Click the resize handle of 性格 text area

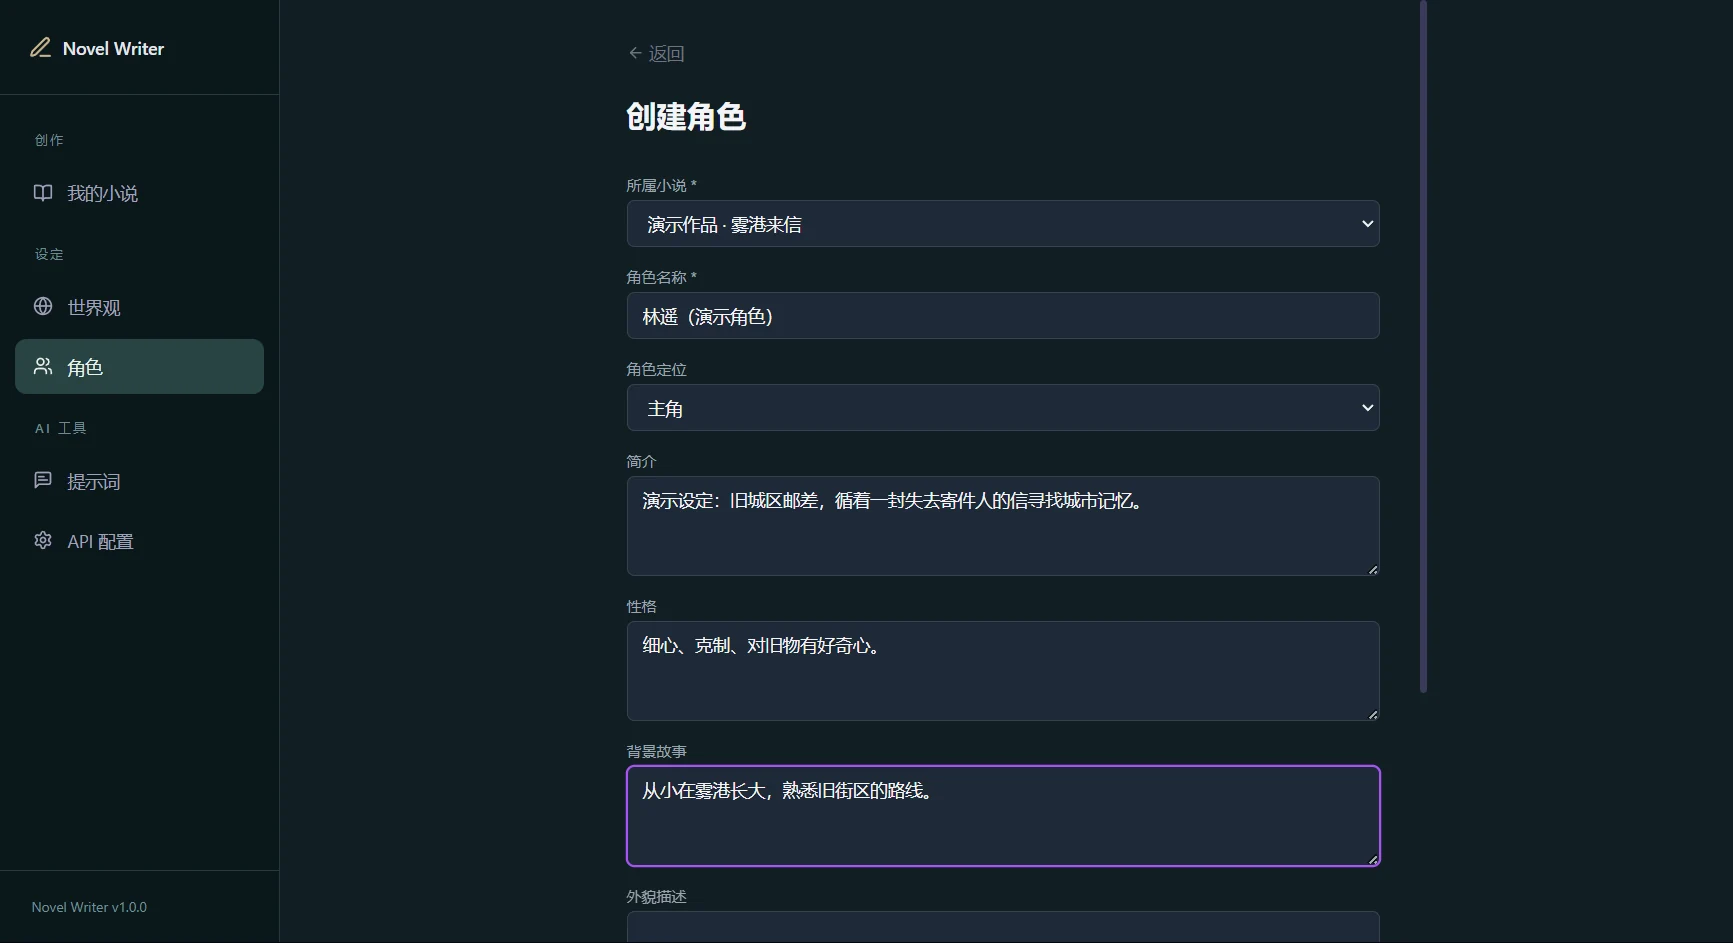pyautogui.click(x=1373, y=714)
